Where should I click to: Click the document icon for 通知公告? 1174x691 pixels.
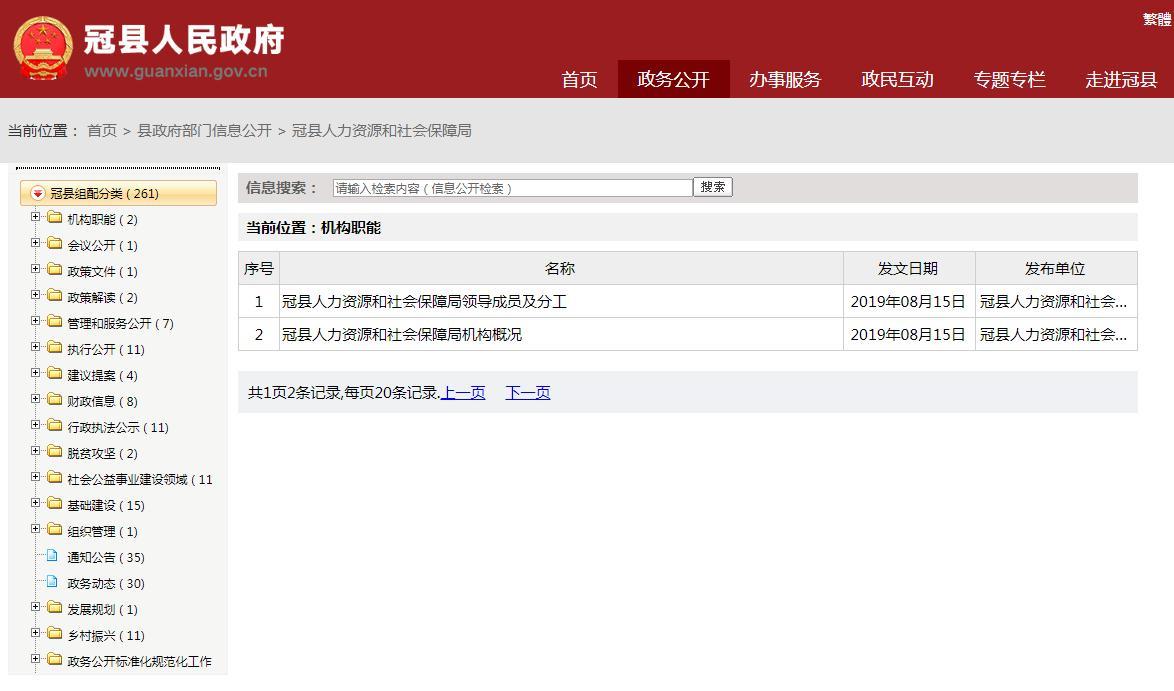coord(52,556)
